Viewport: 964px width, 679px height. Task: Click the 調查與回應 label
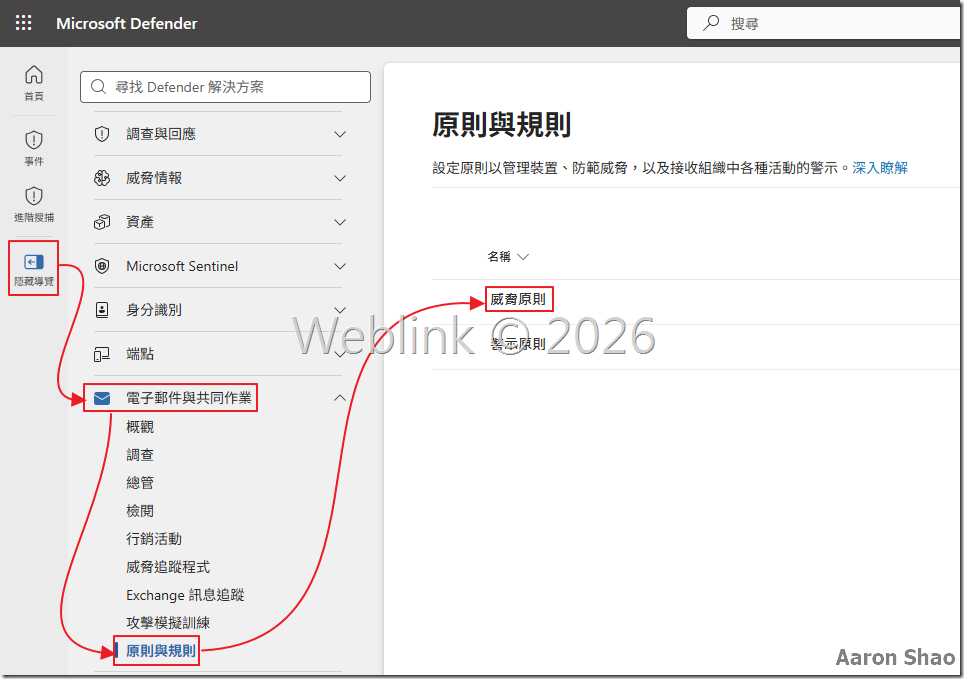[161, 134]
